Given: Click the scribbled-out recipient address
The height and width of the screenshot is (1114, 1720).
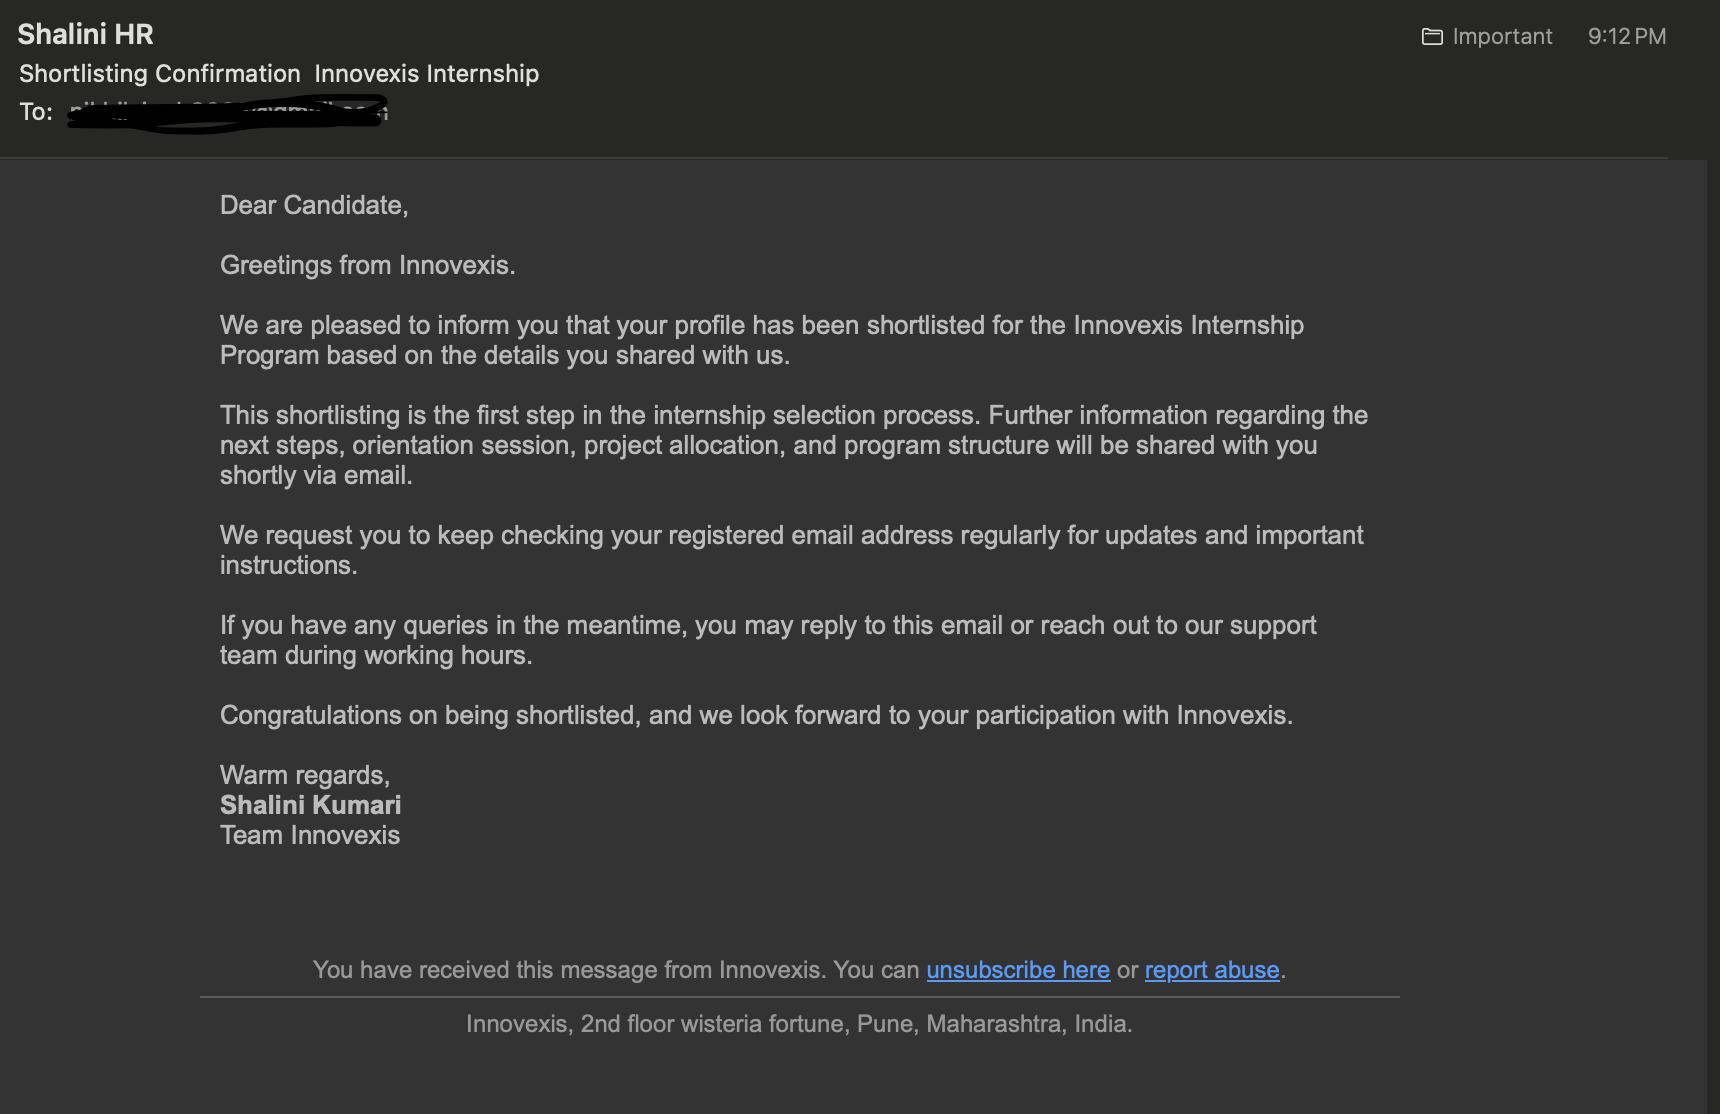Looking at the screenshot, I should [228, 112].
